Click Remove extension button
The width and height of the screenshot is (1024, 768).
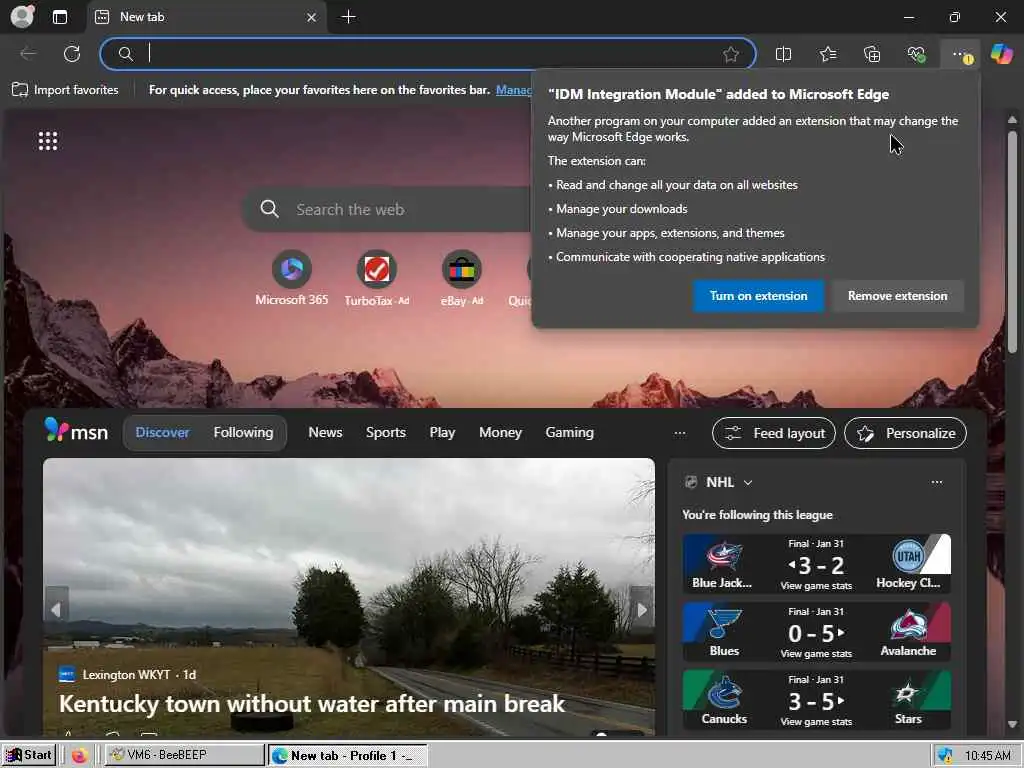coord(897,296)
